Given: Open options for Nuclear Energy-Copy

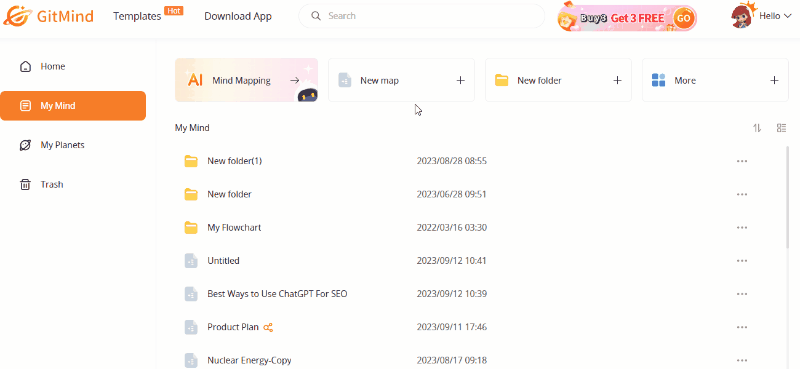Looking at the screenshot, I should pos(742,360).
